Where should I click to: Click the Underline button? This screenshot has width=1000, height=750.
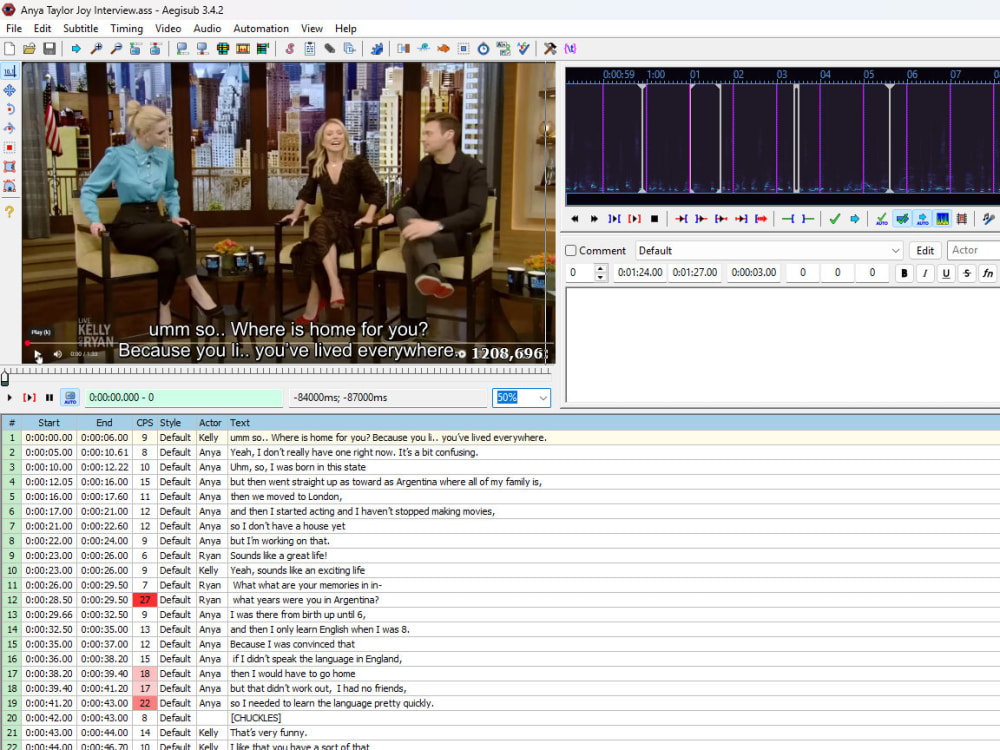pyautogui.click(x=946, y=273)
